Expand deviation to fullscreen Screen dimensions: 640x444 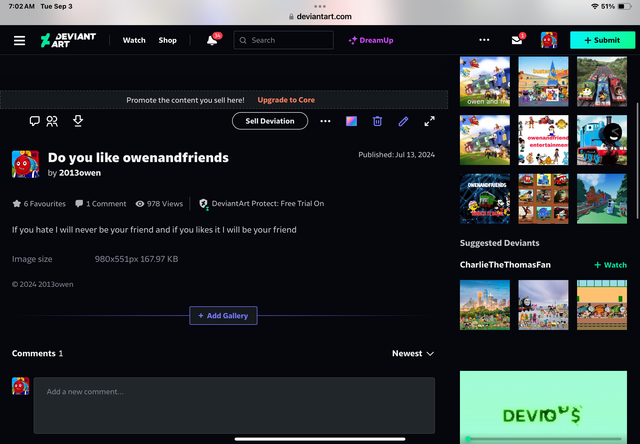[429, 121]
